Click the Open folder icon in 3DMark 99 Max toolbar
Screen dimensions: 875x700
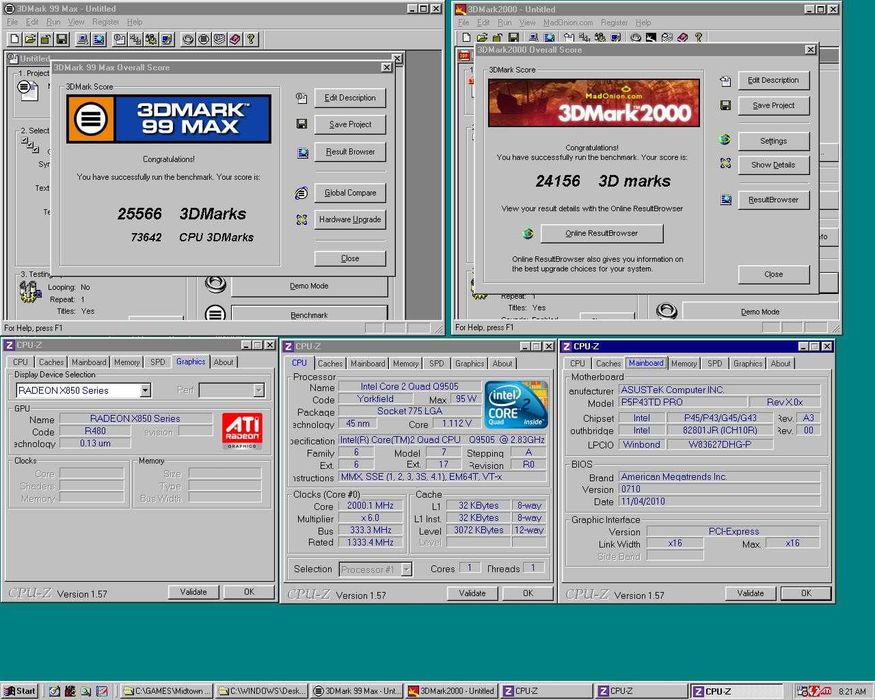coord(30,39)
